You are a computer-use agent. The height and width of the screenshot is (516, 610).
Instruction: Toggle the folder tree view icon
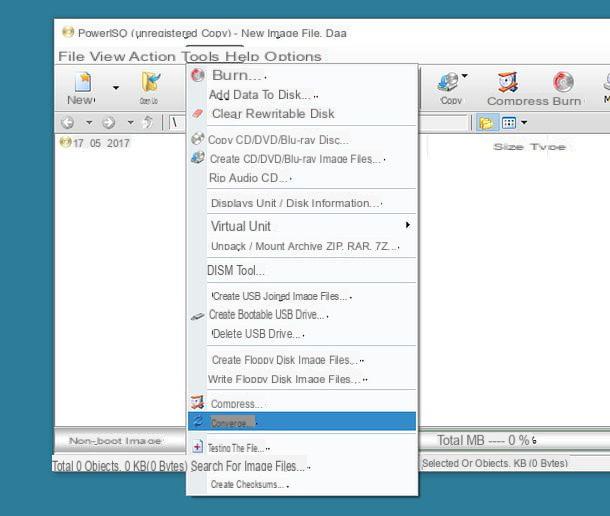[x=486, y=123]
